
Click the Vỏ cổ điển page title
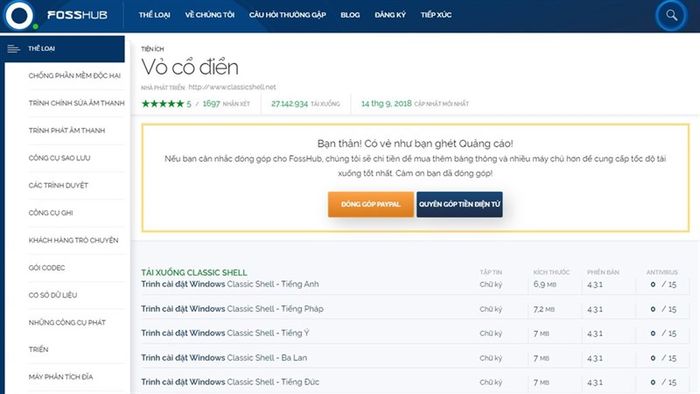[x=190, y=67]
